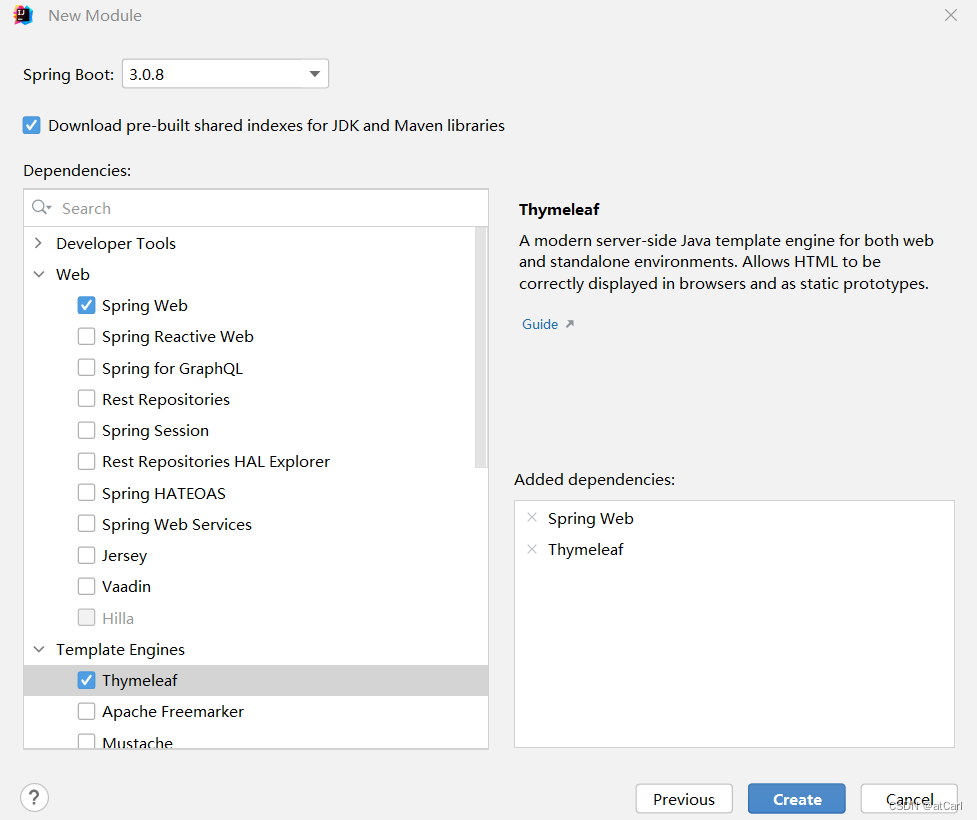Tick the Vaadin checkbox
The width and height of the screenshot is (977, 820).
(x=86, y=586)
